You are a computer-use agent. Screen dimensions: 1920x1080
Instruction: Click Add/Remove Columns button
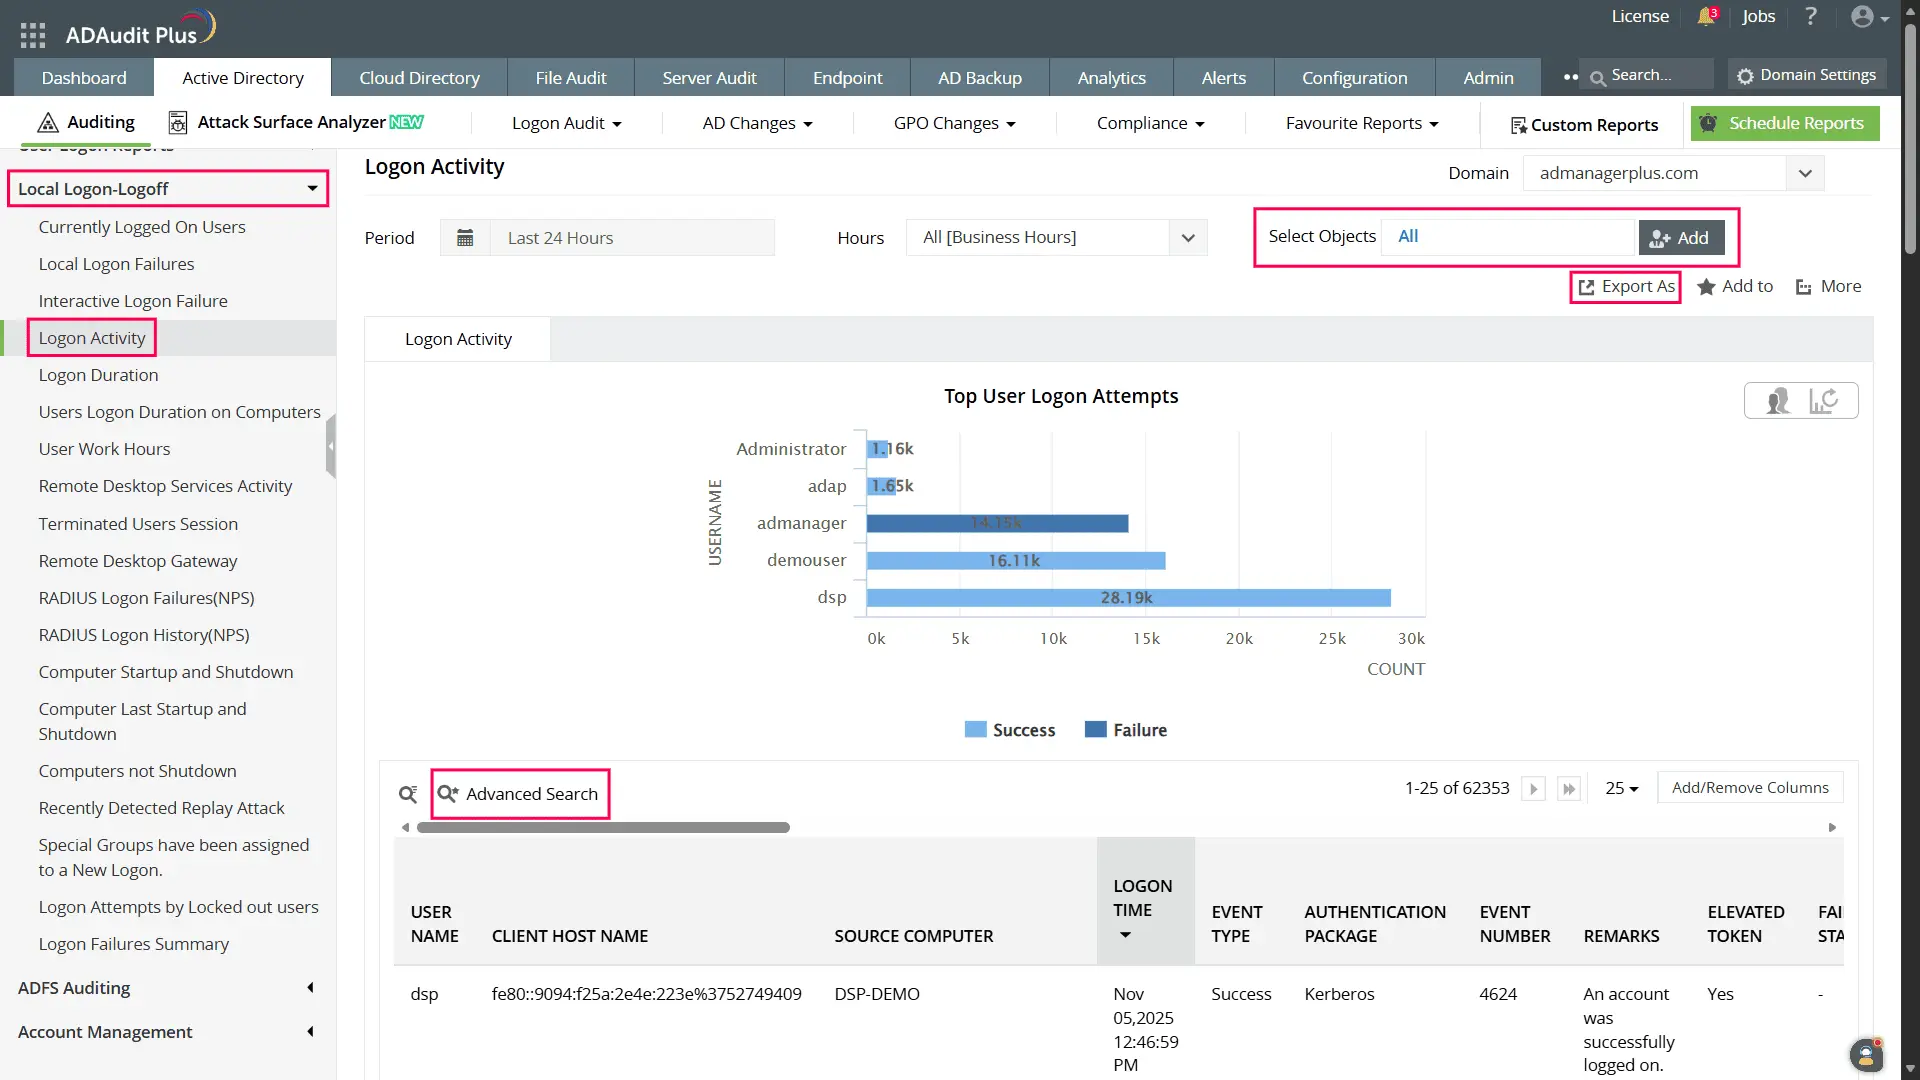point(1750,788)
